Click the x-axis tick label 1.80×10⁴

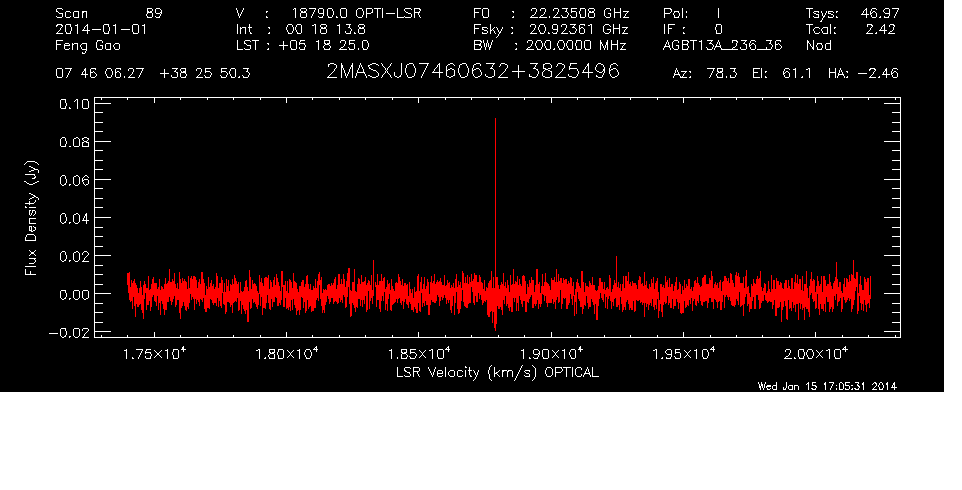[287, 354]
